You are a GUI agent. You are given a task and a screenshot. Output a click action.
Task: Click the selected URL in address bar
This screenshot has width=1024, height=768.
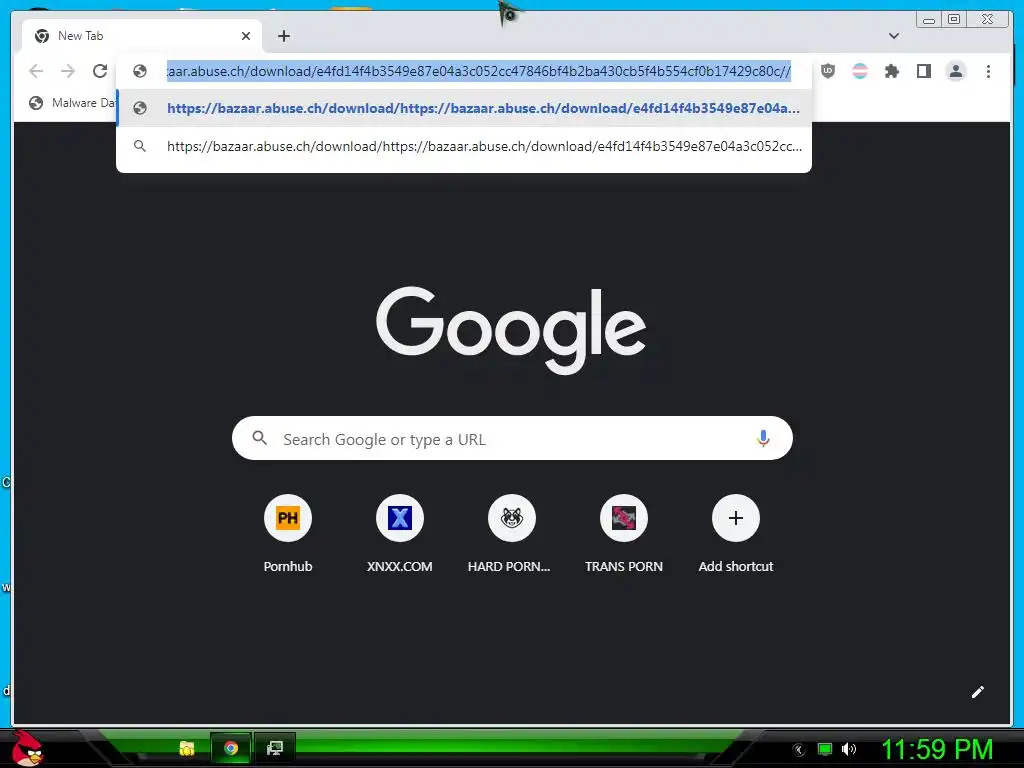coord(479,71)
